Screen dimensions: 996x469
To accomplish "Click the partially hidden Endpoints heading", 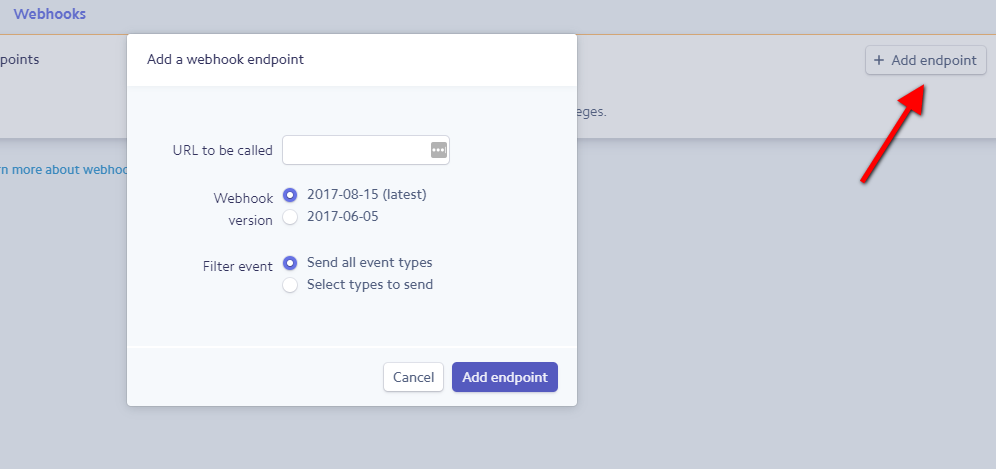I will (20, 60).
